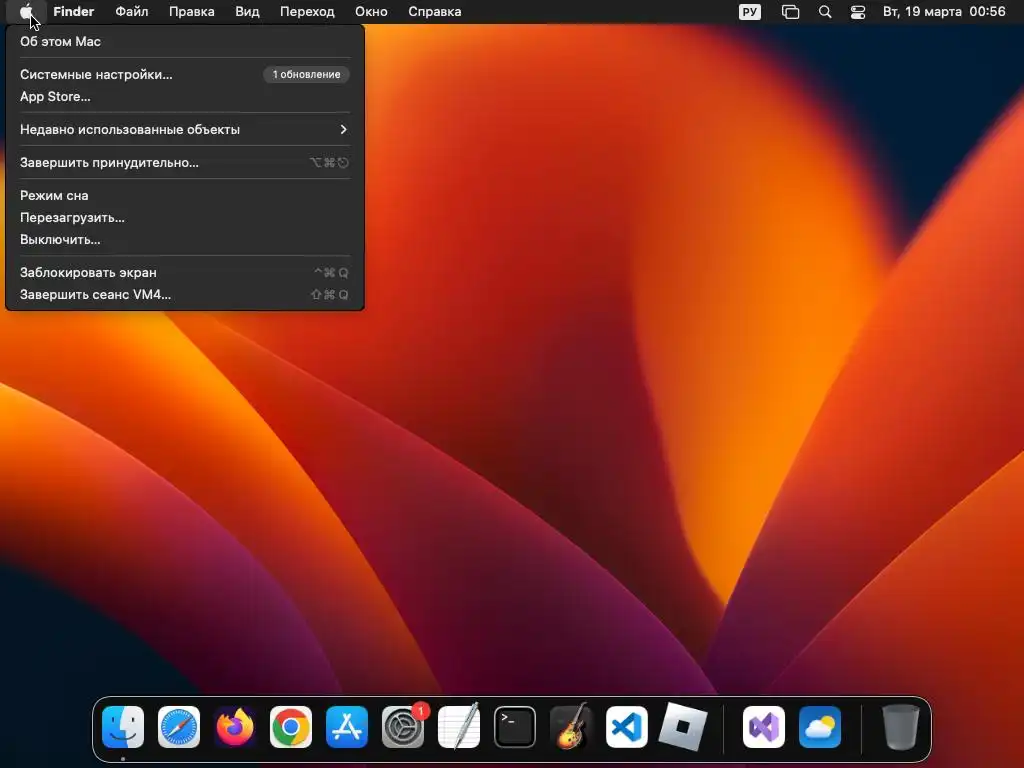Image resolution: width=1024 pixels, height=768 pixels.
Task: Select 'Выключить…' menu item
Action: (x=184, y=240)
